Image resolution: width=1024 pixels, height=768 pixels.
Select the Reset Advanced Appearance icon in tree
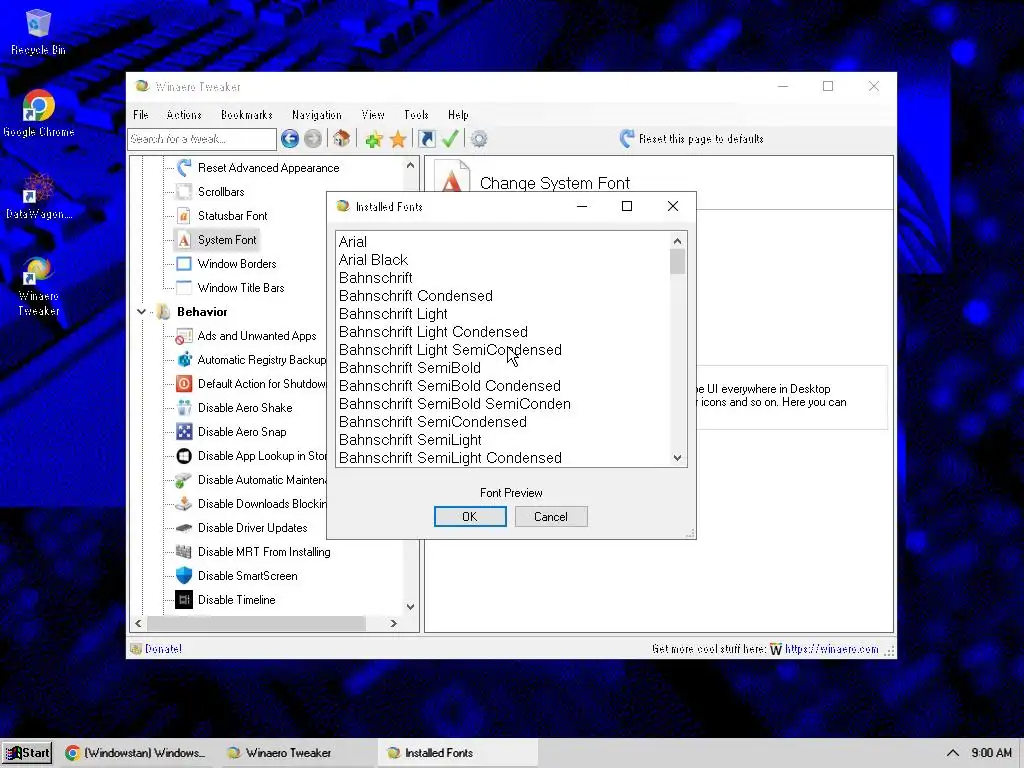(x=184, y=168)
